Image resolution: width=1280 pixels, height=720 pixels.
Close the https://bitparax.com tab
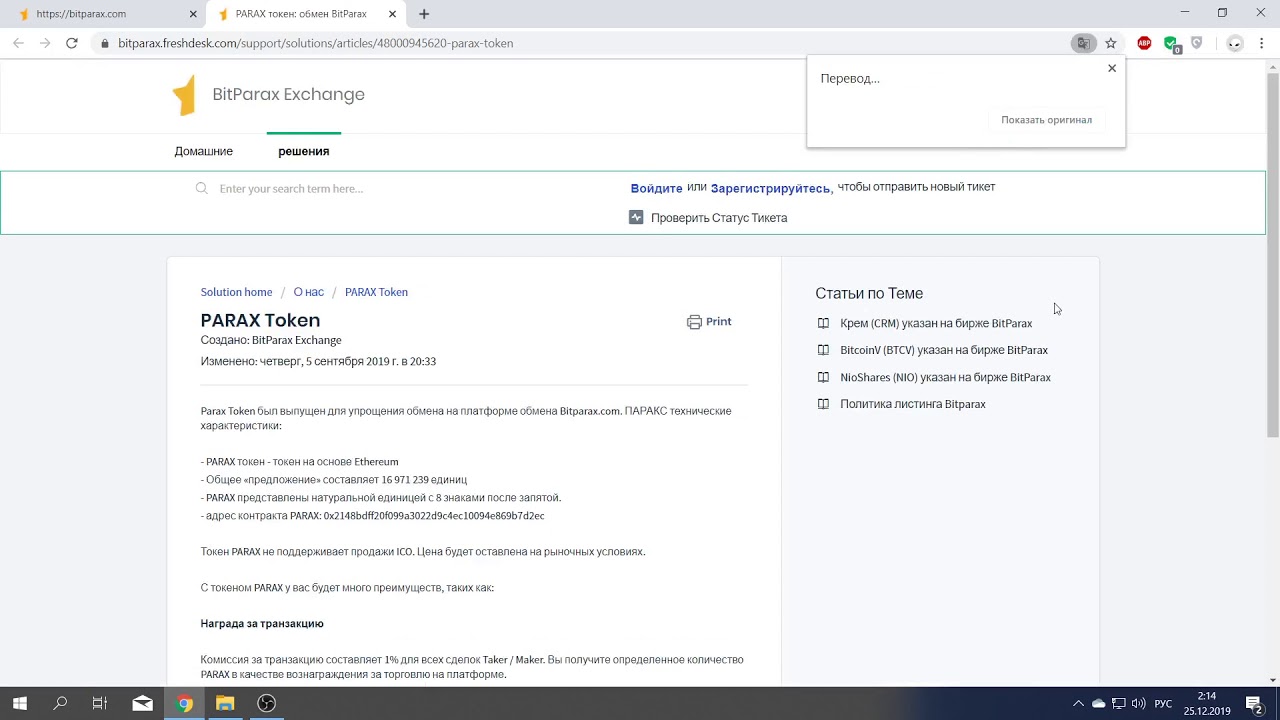[193, 14]
